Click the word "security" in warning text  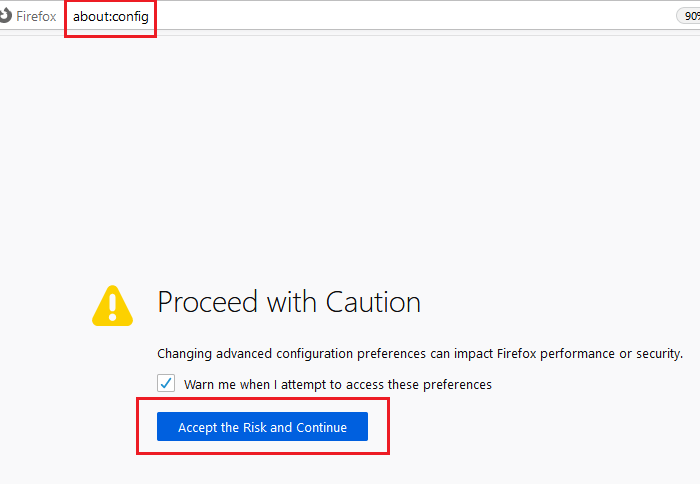656,353
